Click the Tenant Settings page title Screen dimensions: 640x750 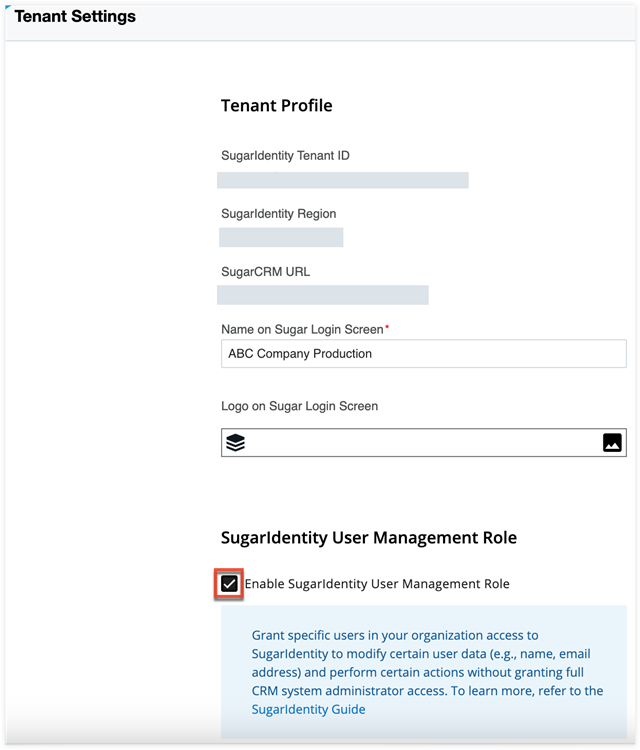click(x=75, y=17)
